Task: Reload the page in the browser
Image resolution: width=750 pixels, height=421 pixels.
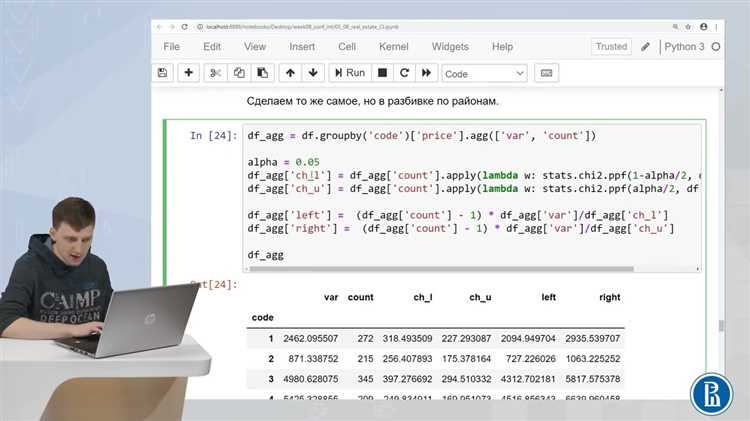Action: tap(185, 27)
